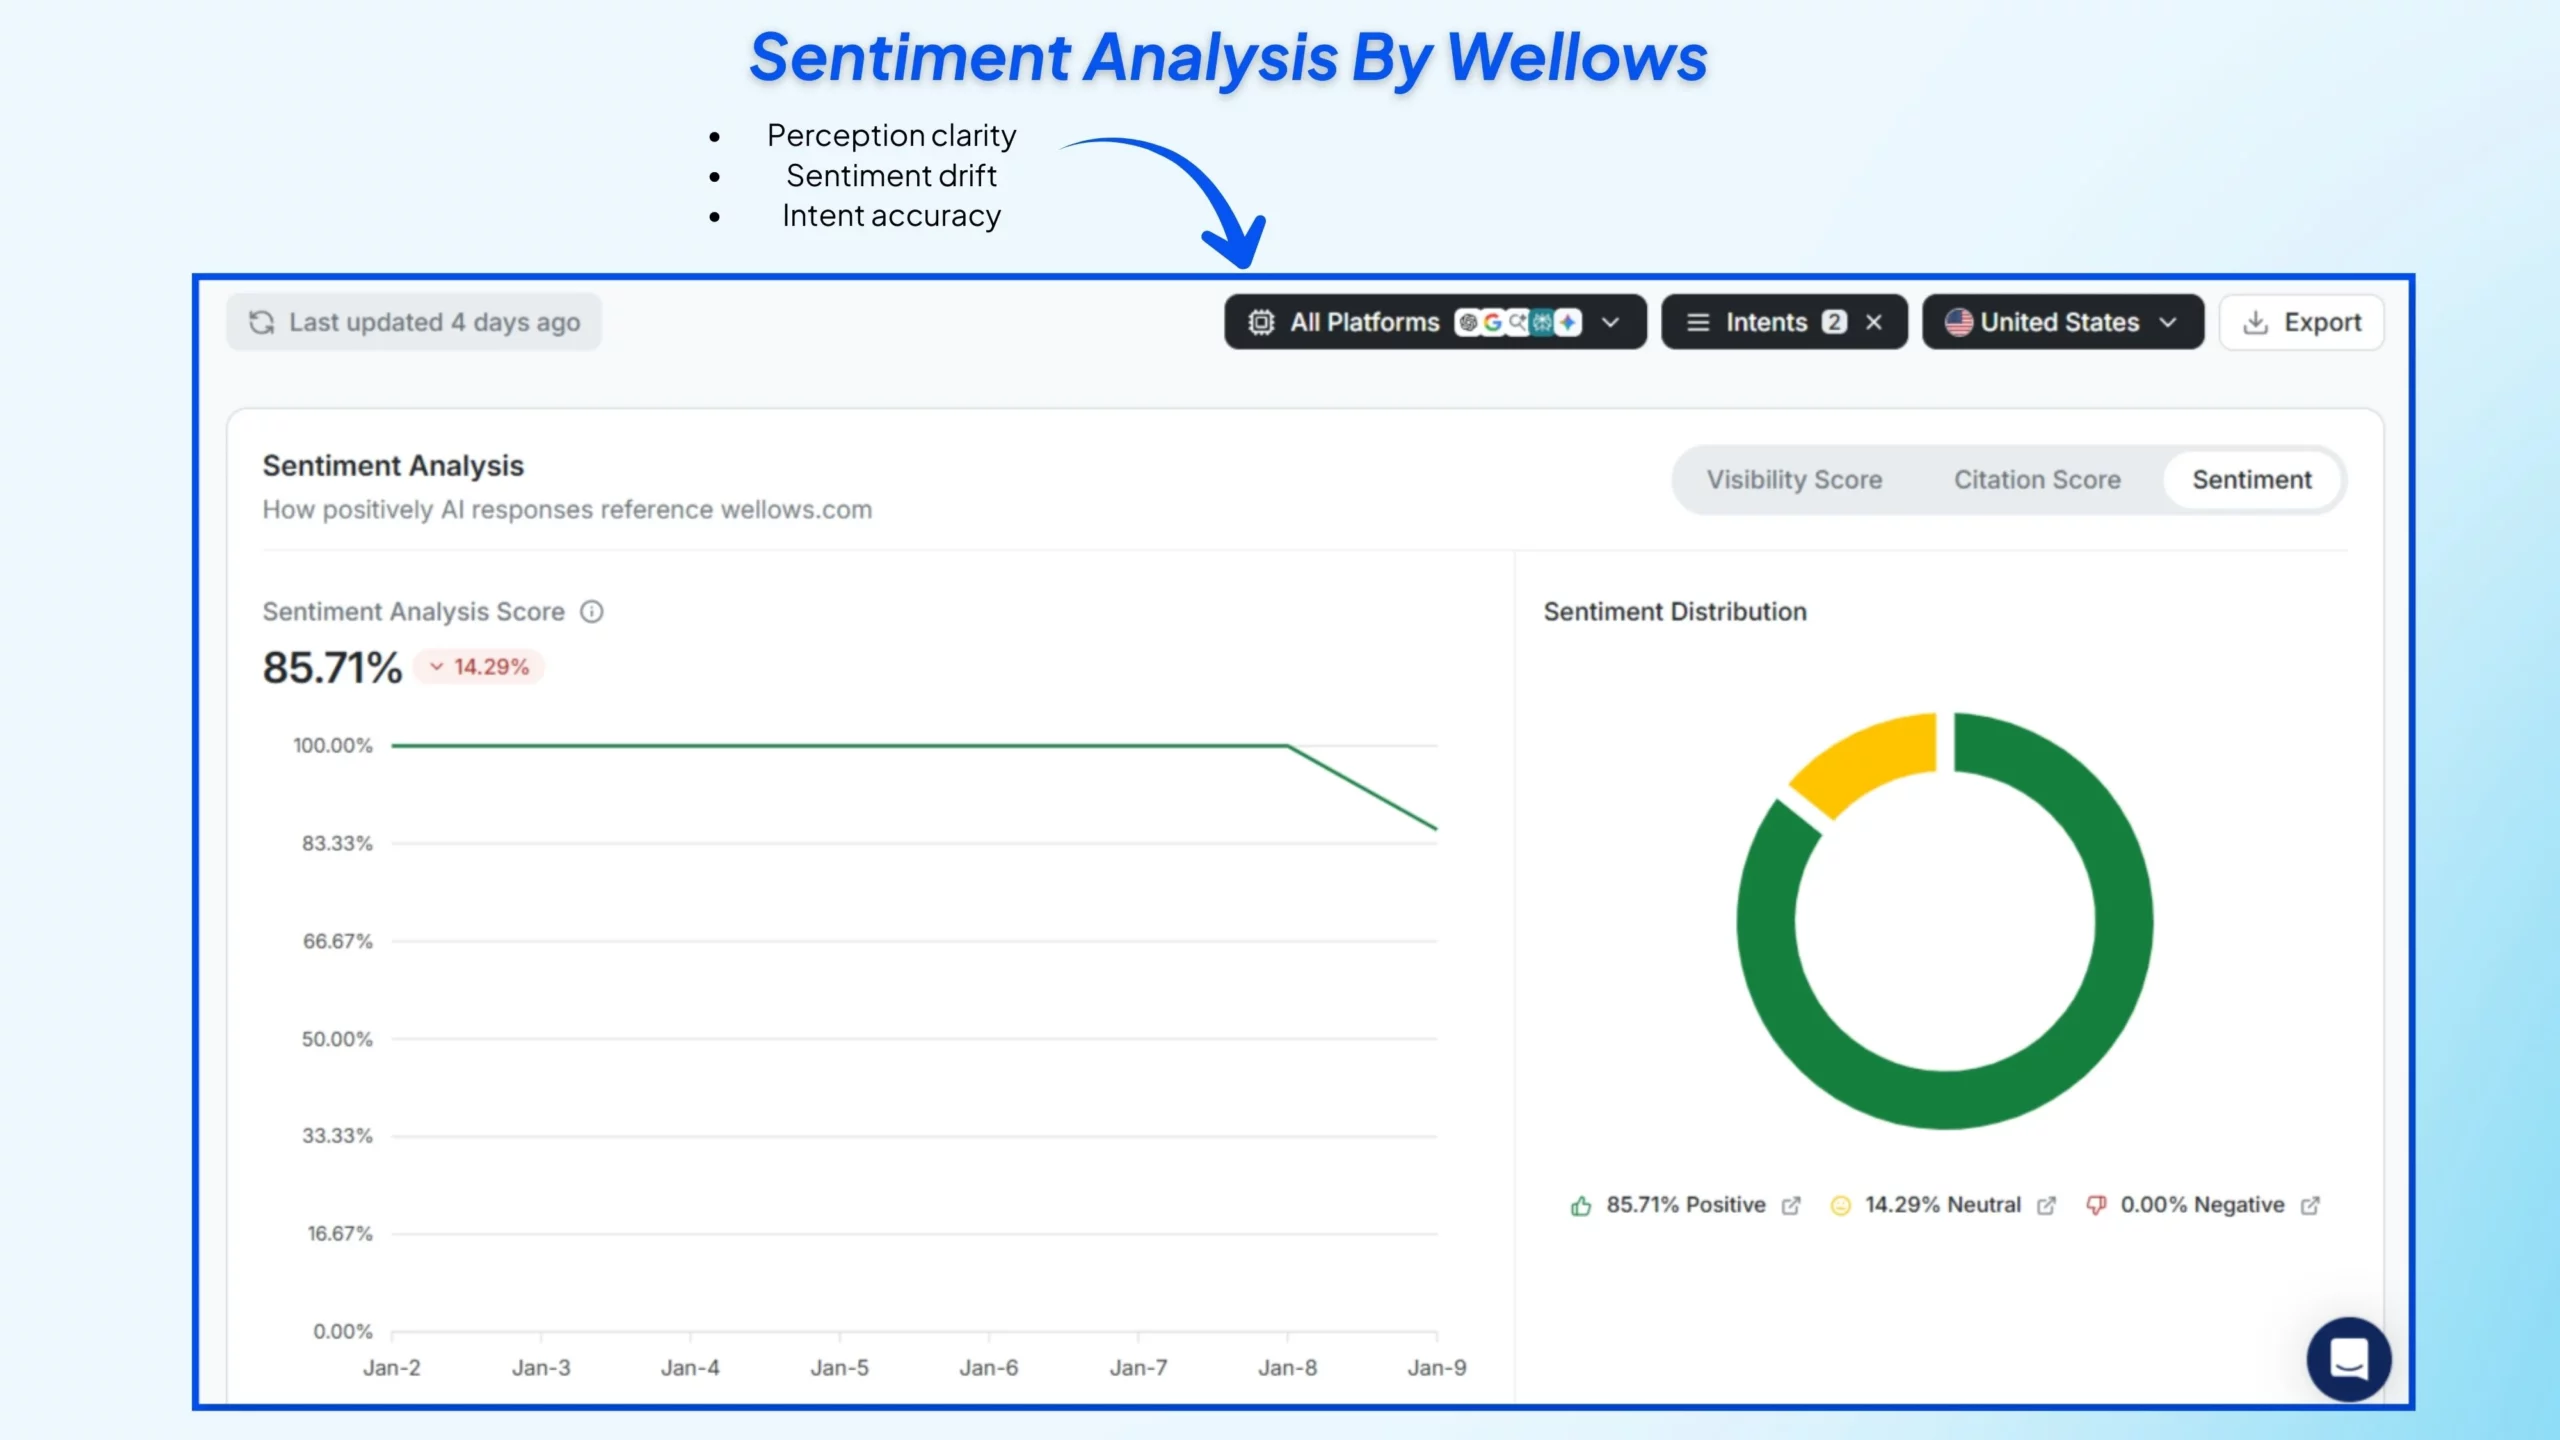Open the All Platforms dropdown
This screenshot has width=2560, height=1440.
(1435, 322)
